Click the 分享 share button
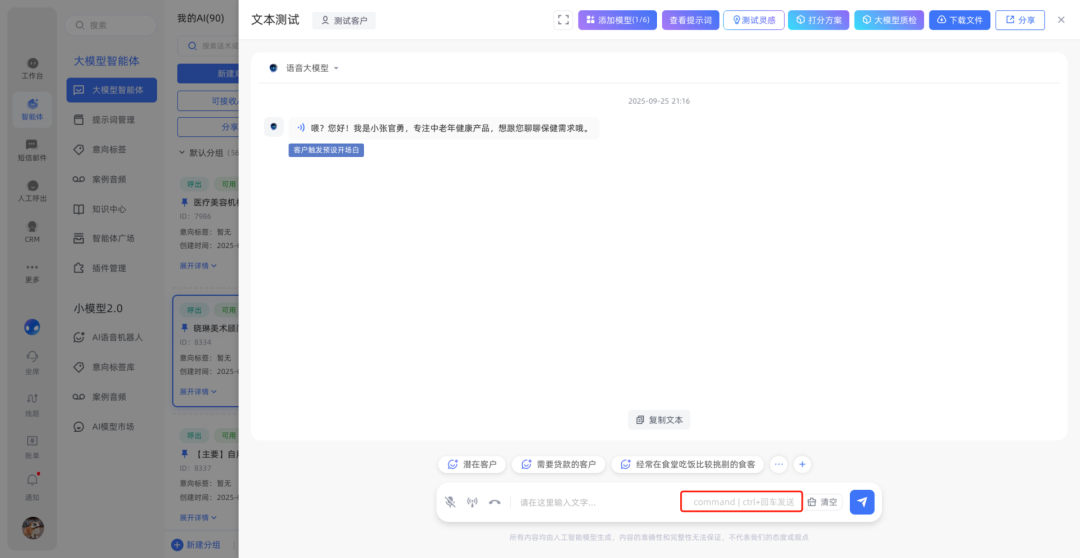This screenshot has width=1080, height=558. [x=1019, y=20]
